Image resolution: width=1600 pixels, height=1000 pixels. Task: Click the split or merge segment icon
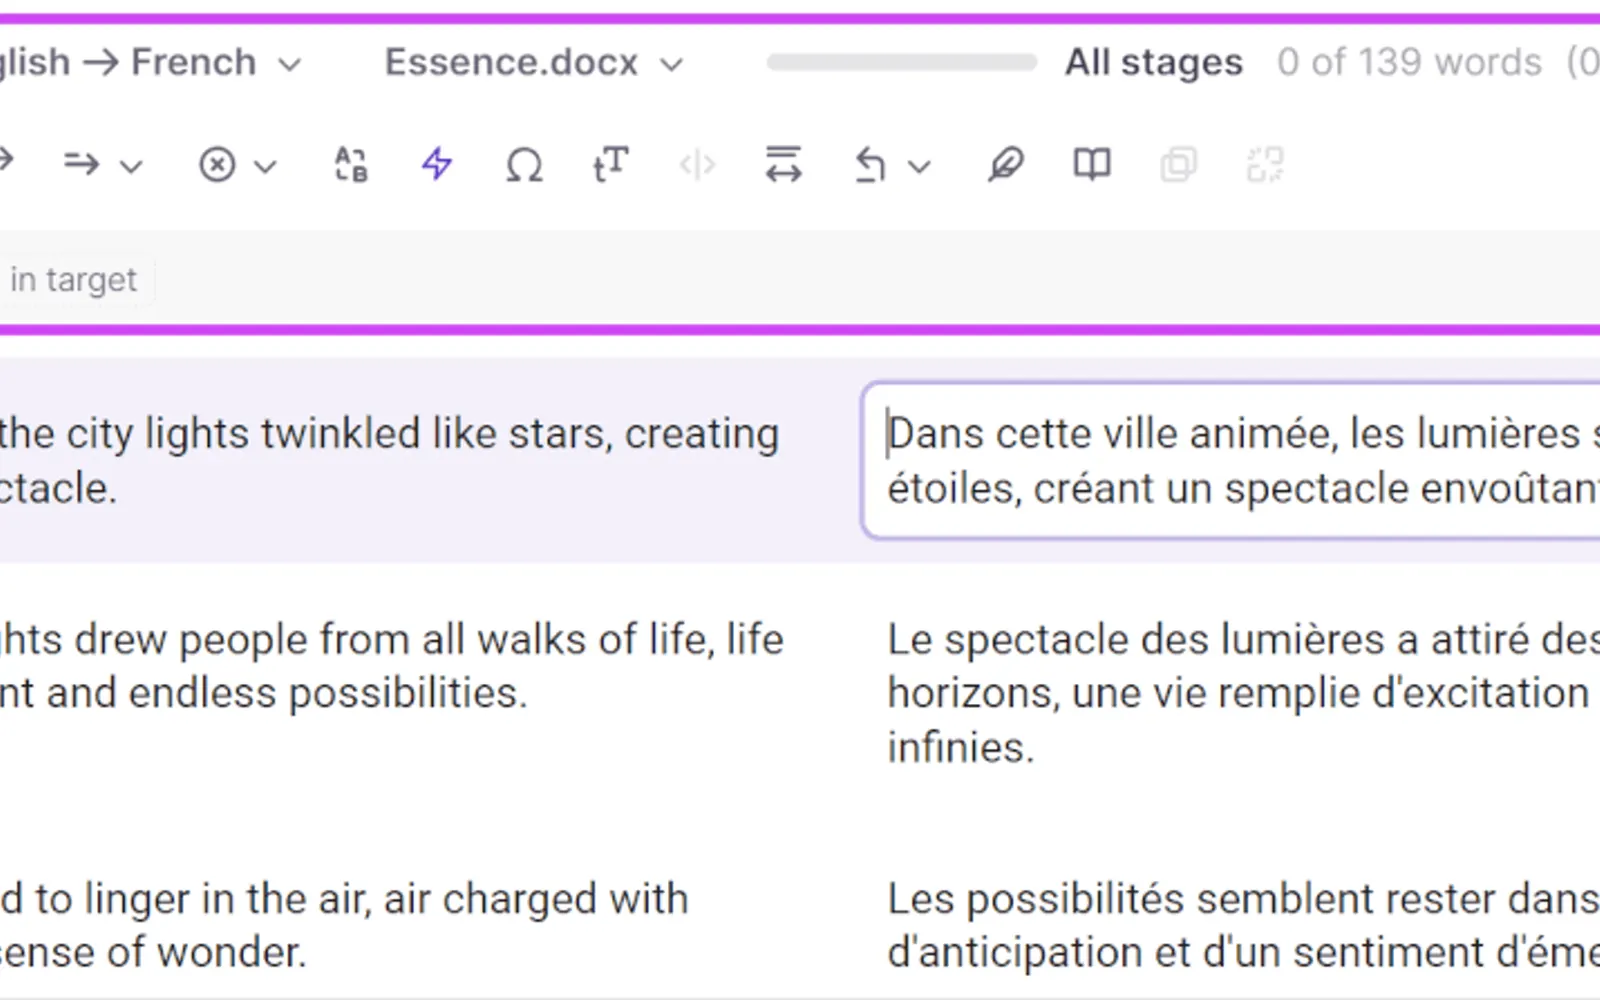tap(783, 164)
